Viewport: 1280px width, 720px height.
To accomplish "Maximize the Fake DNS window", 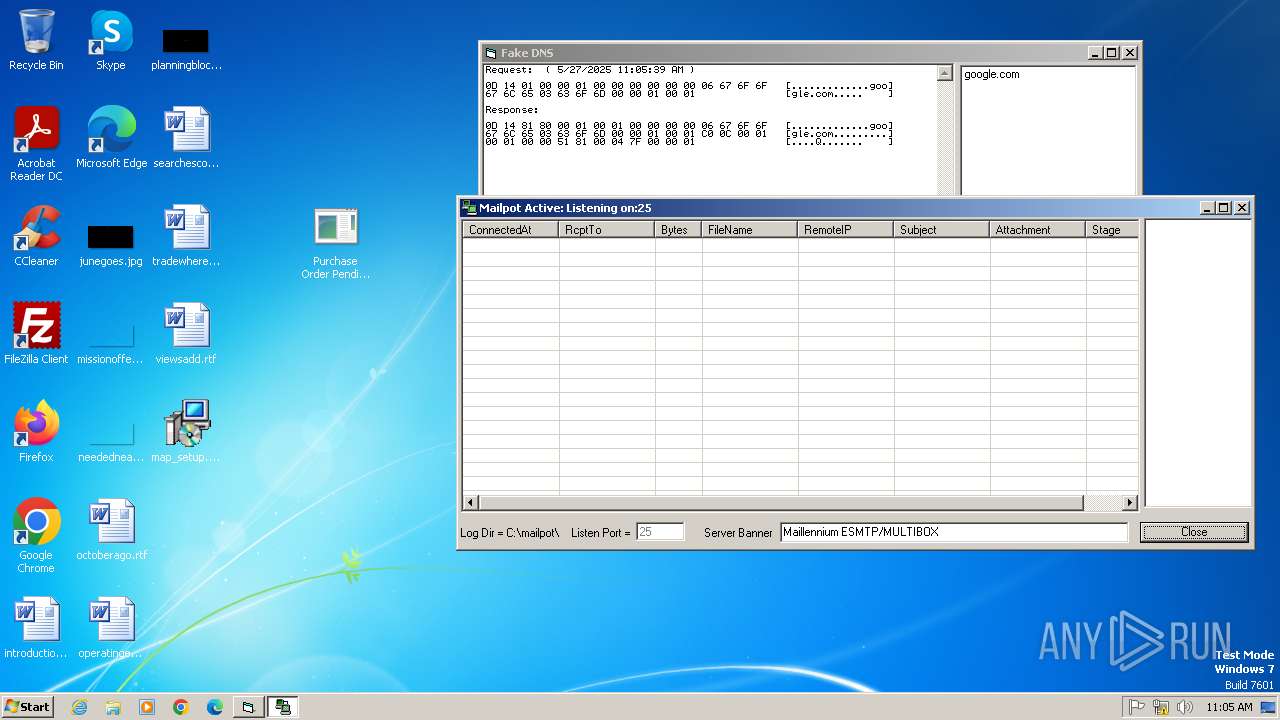I will click(x=1112, y=53).
